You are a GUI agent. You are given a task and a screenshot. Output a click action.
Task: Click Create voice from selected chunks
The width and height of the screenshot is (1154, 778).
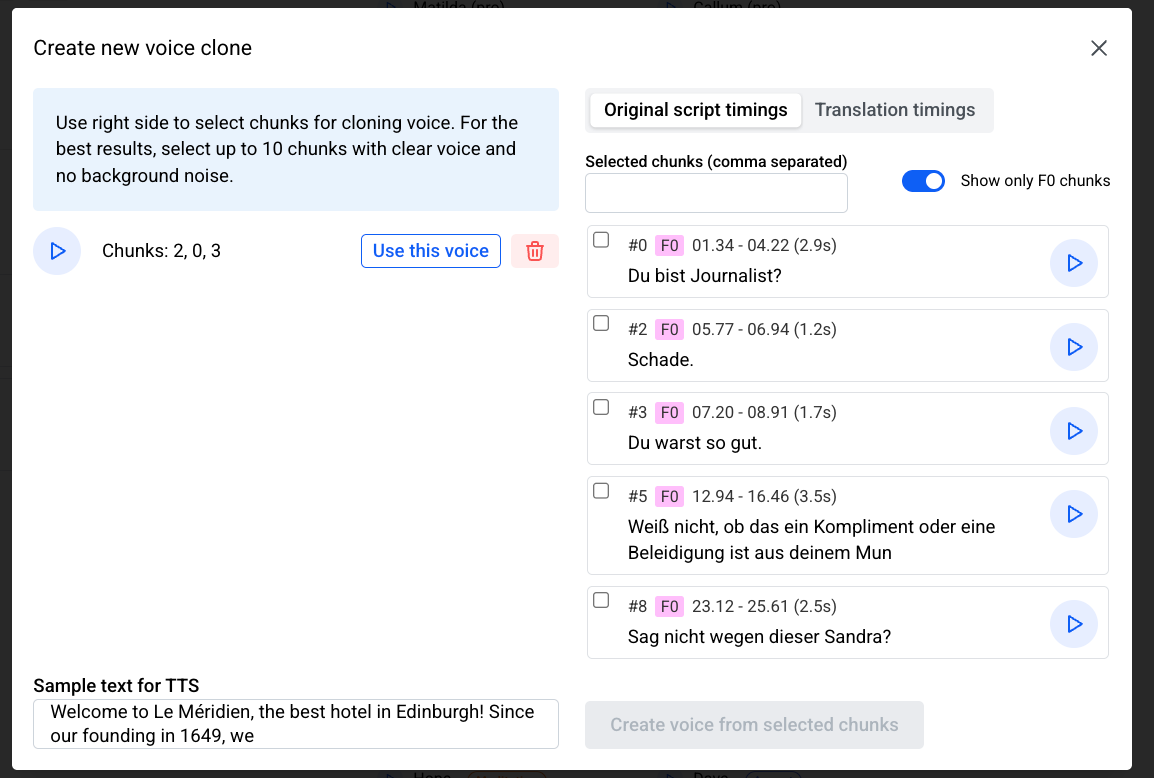pyautogui.click(x=754, y=725)
